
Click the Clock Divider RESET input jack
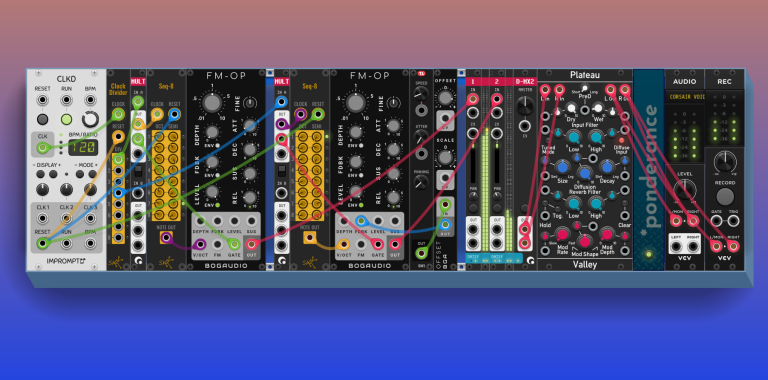coord(118,136)
